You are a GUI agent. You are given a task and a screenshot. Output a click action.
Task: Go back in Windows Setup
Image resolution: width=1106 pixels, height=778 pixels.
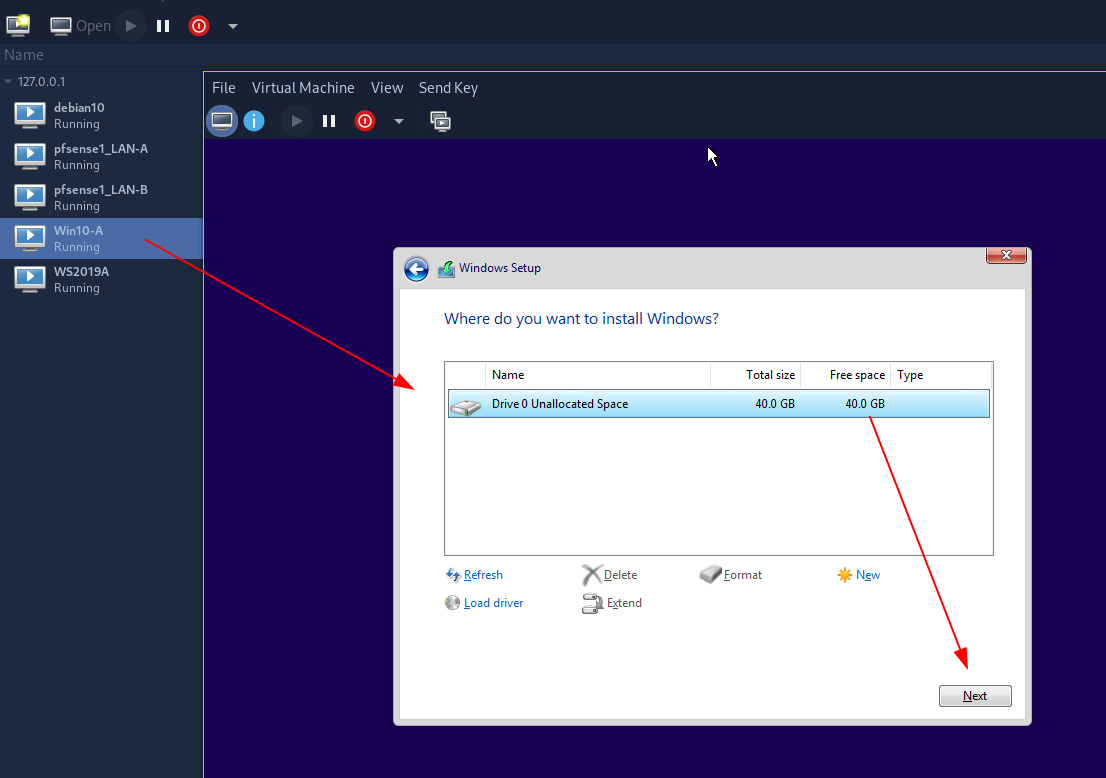[x=416, y=269]
